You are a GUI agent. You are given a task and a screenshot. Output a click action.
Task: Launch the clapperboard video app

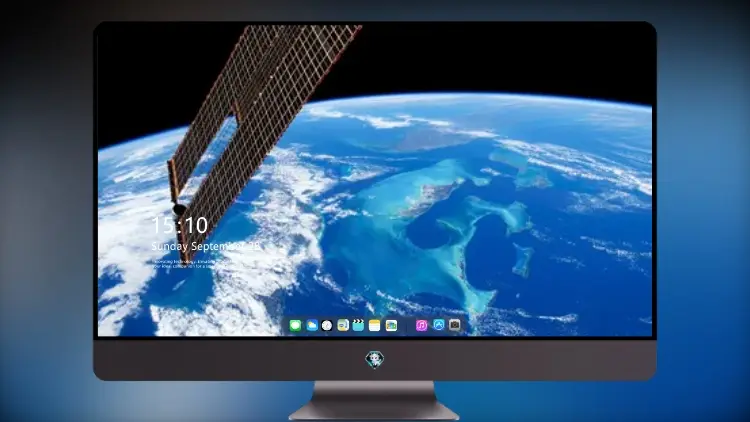pos(359,326)
